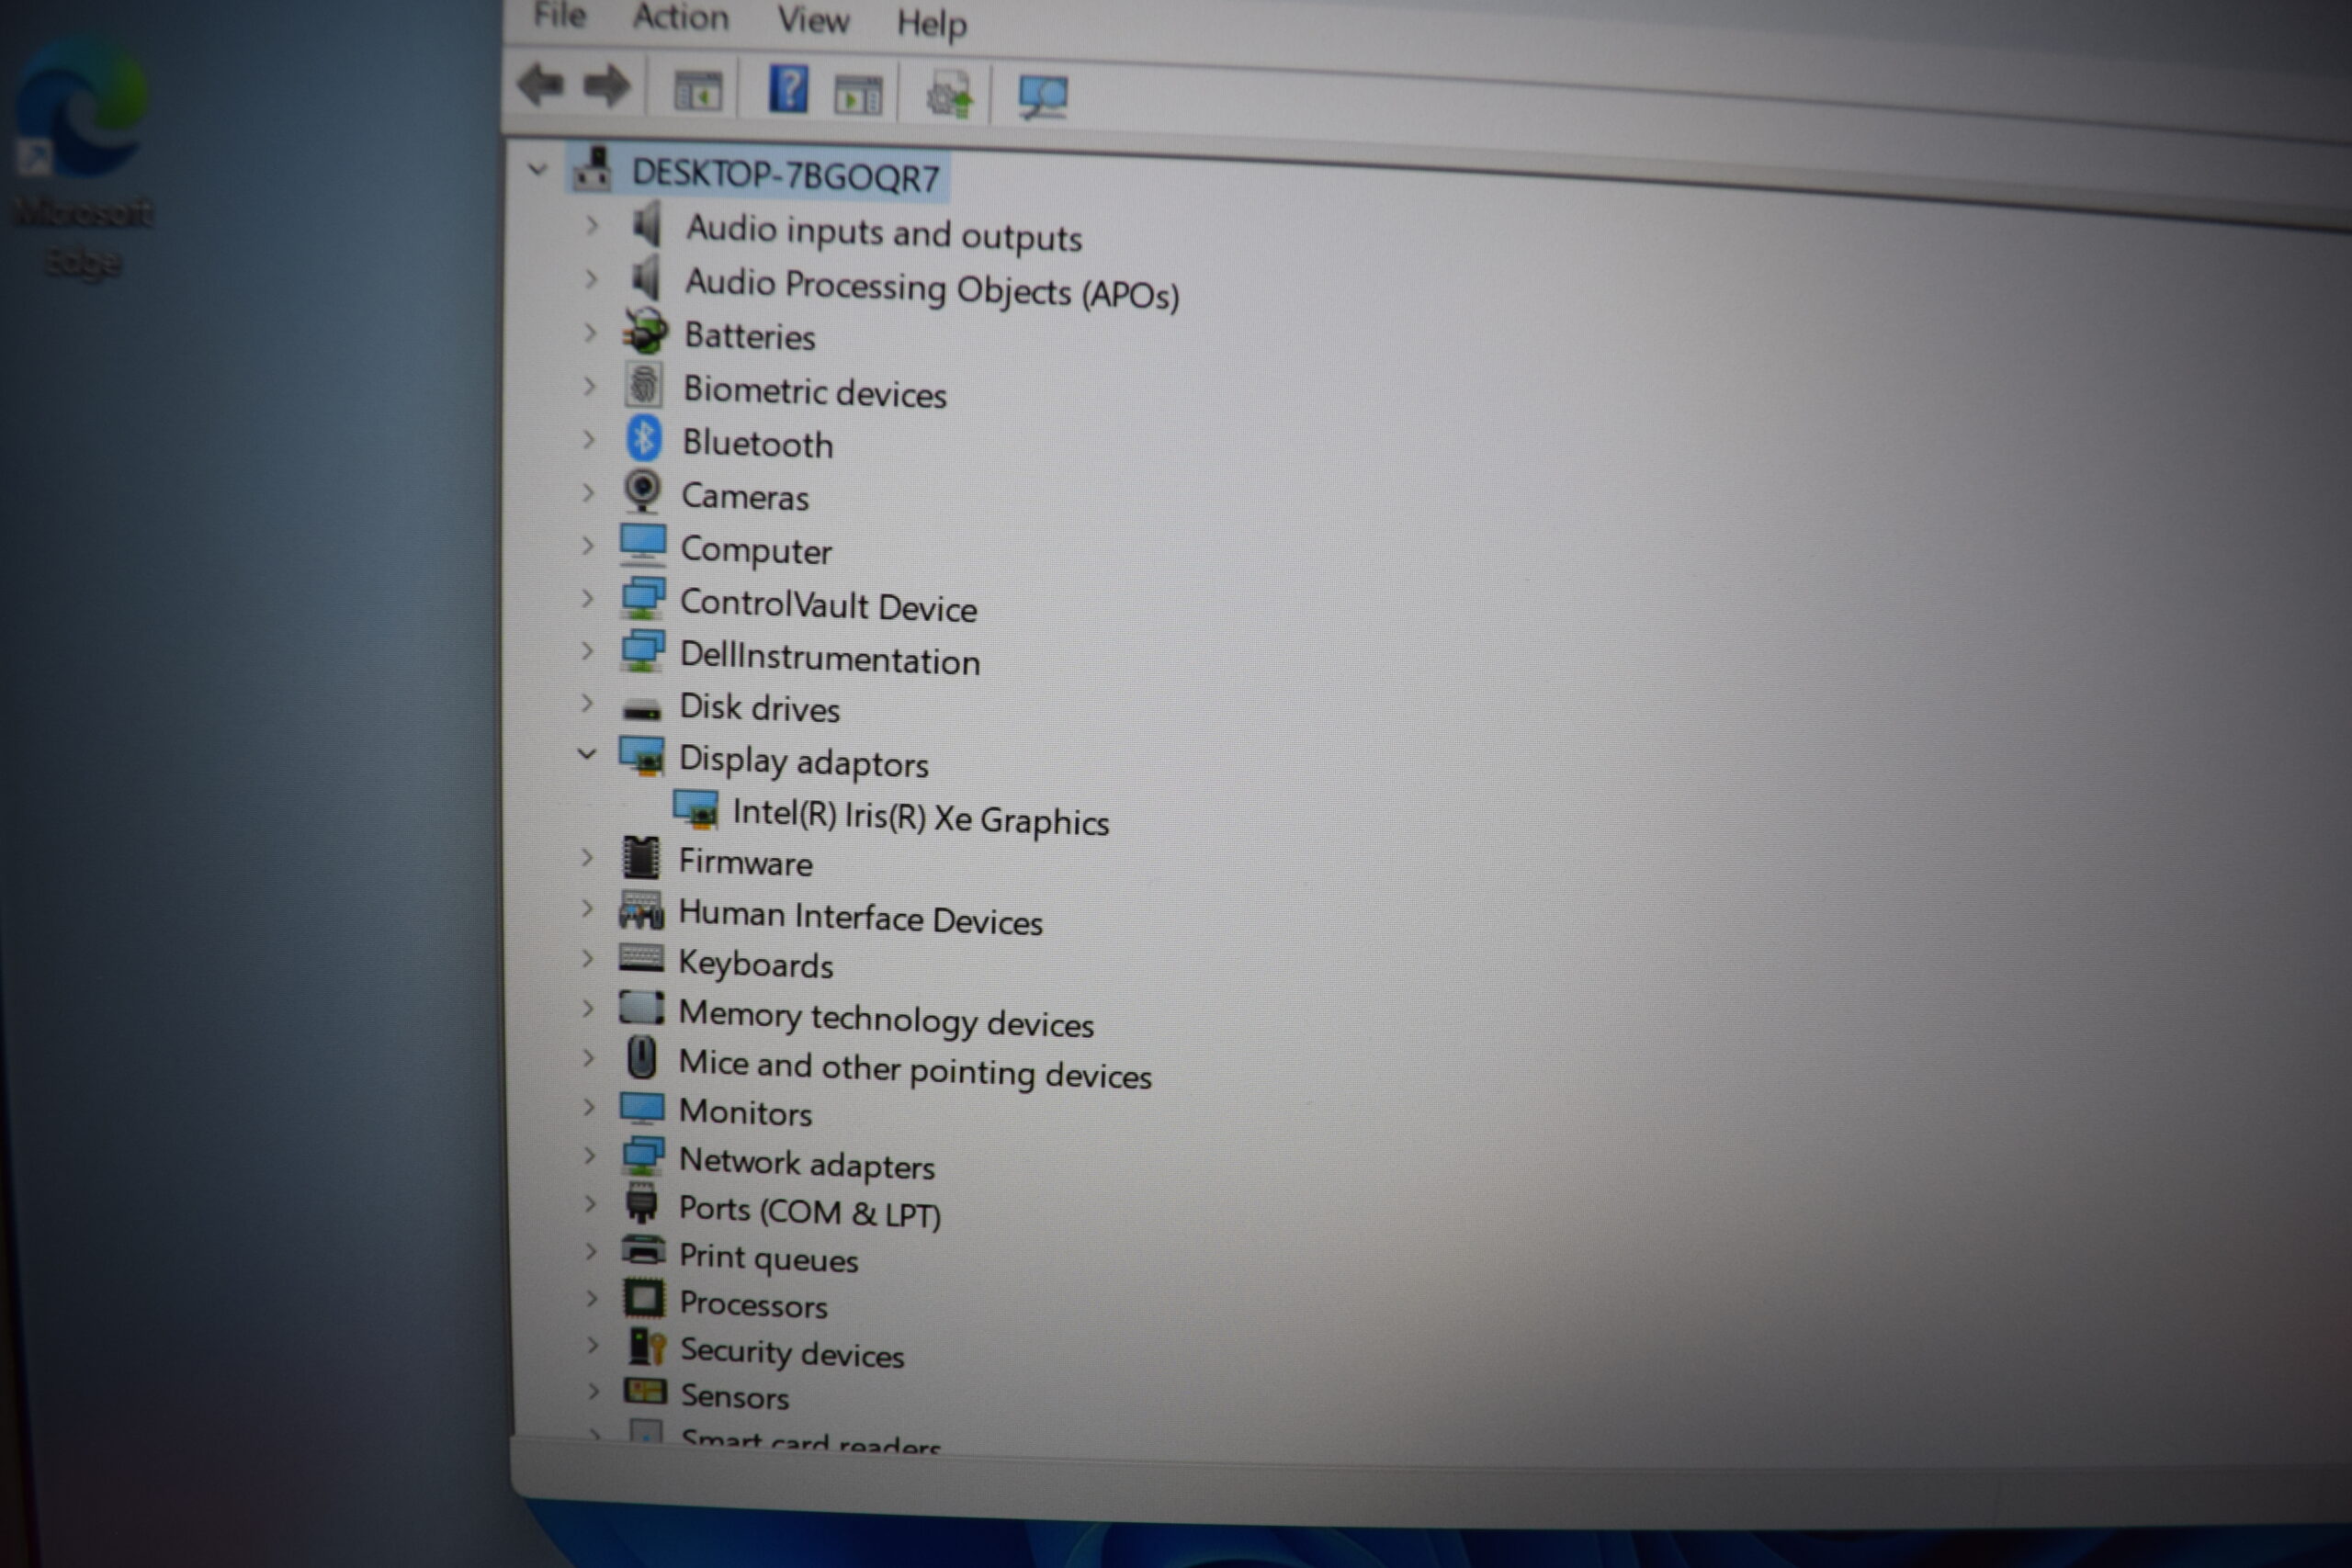This screenshot has width=2352, height=1568.
Task: Click Show/Hide Console Tree toolbar icon
Action: (x=698, y=91)
